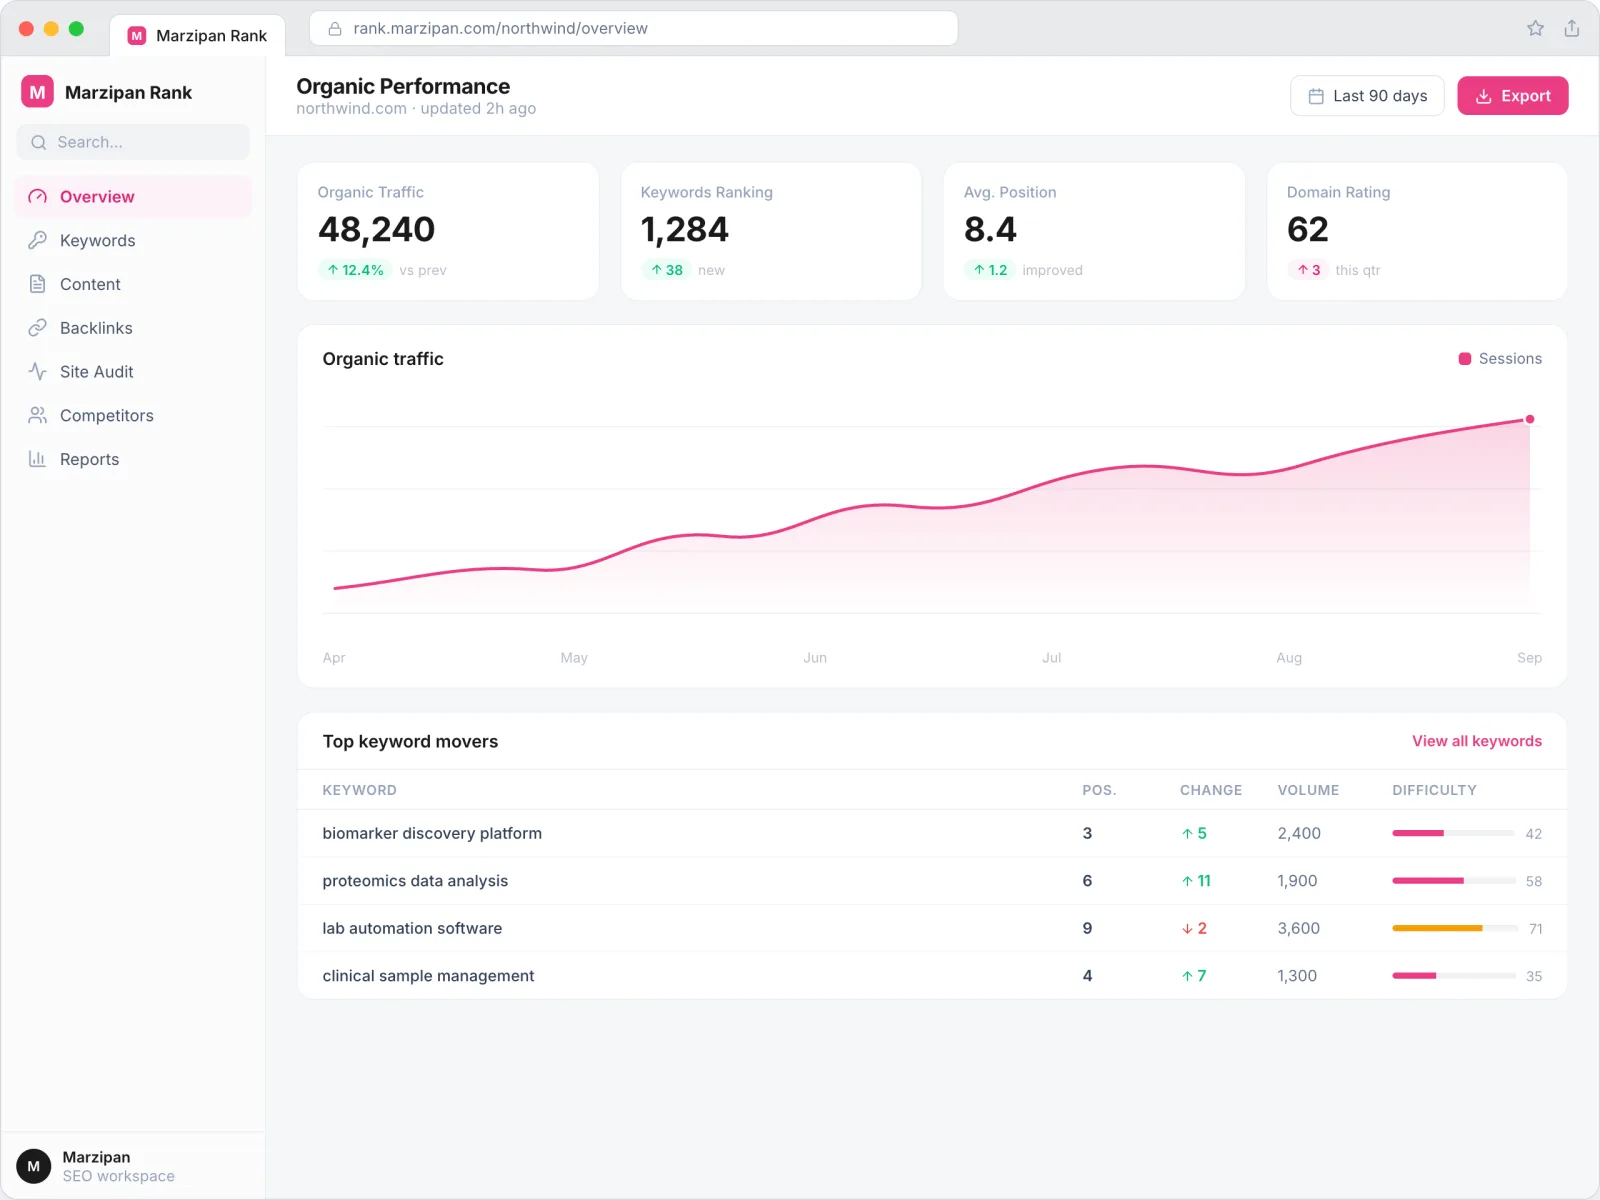Screen dimensions: 1600x1200
Task: Click the download icon on Export button
Action: point(1484,96)
